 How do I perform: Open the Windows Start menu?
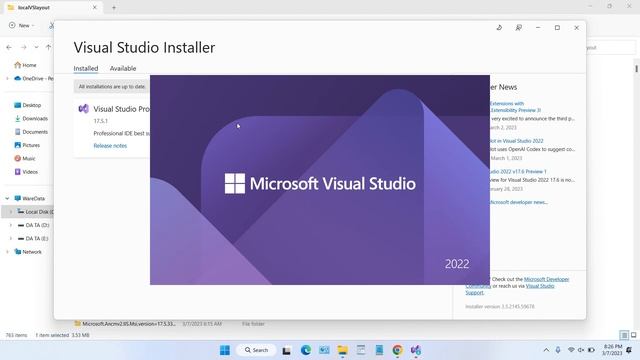225,350
